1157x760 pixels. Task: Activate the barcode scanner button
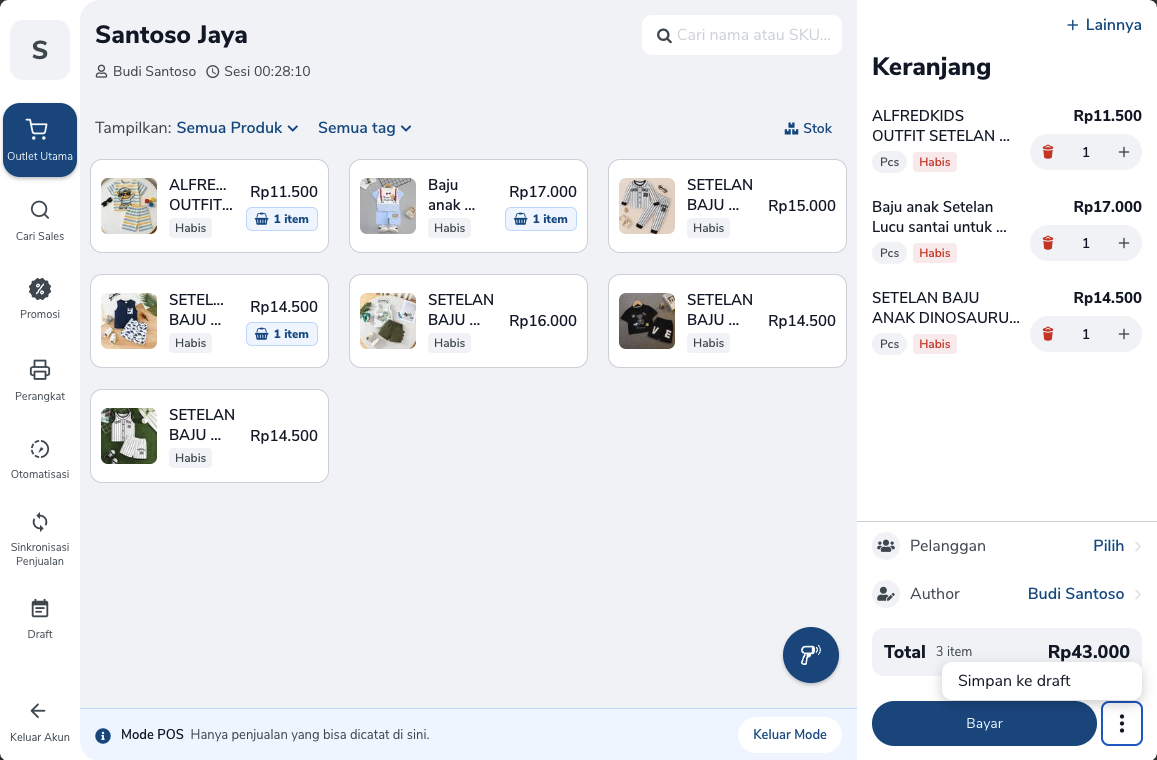[x=811, y=655]
